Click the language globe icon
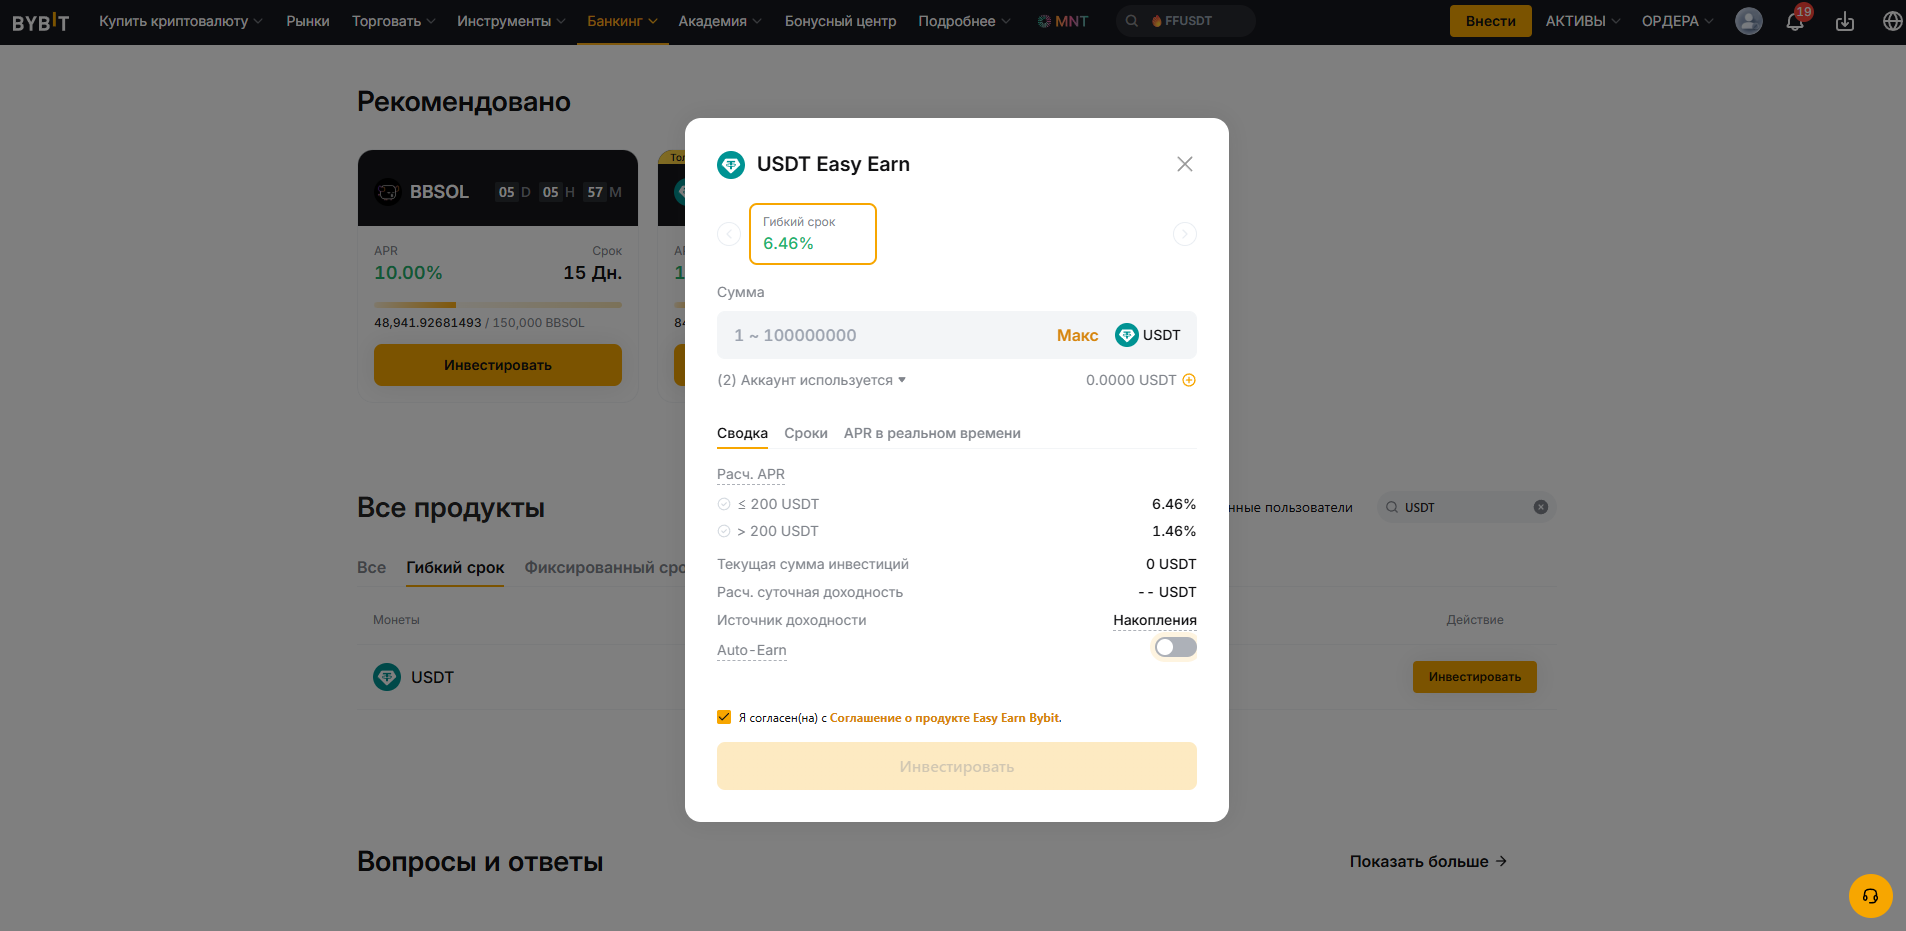This screenshot has width=1906, height=931. click(x=1892, y=20)
